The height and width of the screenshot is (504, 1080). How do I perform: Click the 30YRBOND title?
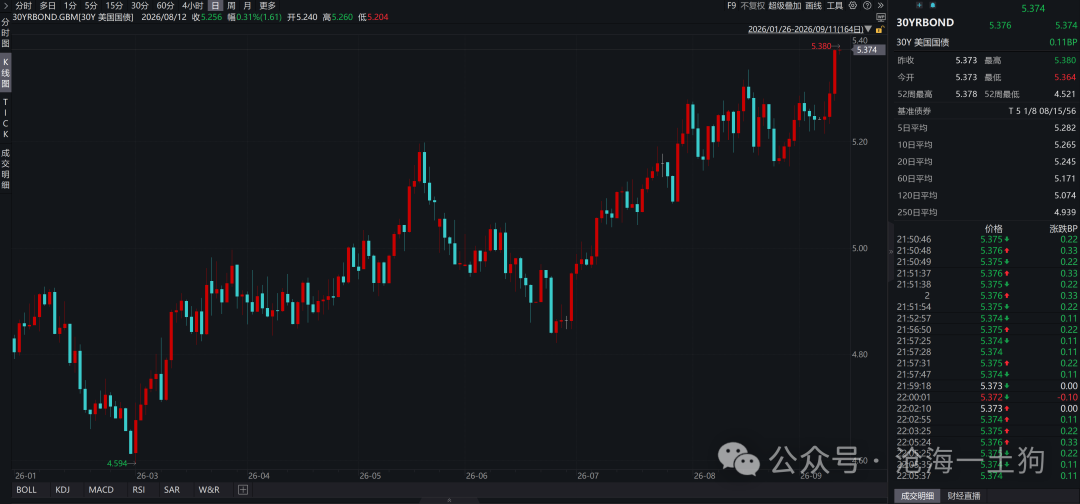(925, 22)
